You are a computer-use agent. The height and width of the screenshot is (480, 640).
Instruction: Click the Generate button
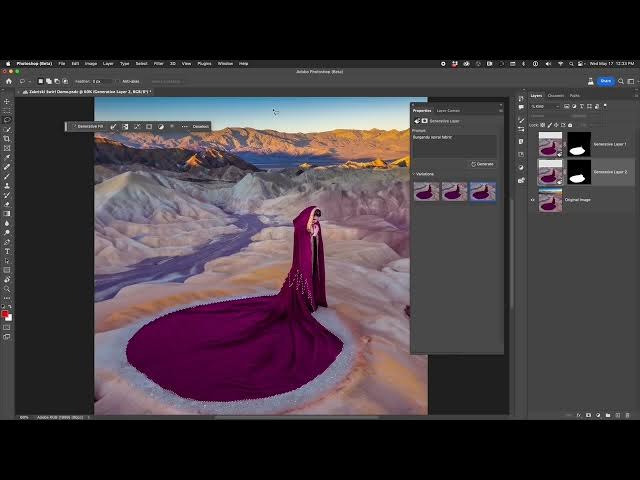[x=483, y=163]
